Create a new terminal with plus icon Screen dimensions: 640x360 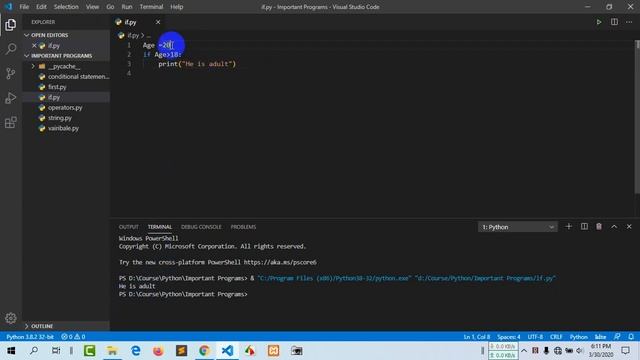pos(569,227)
